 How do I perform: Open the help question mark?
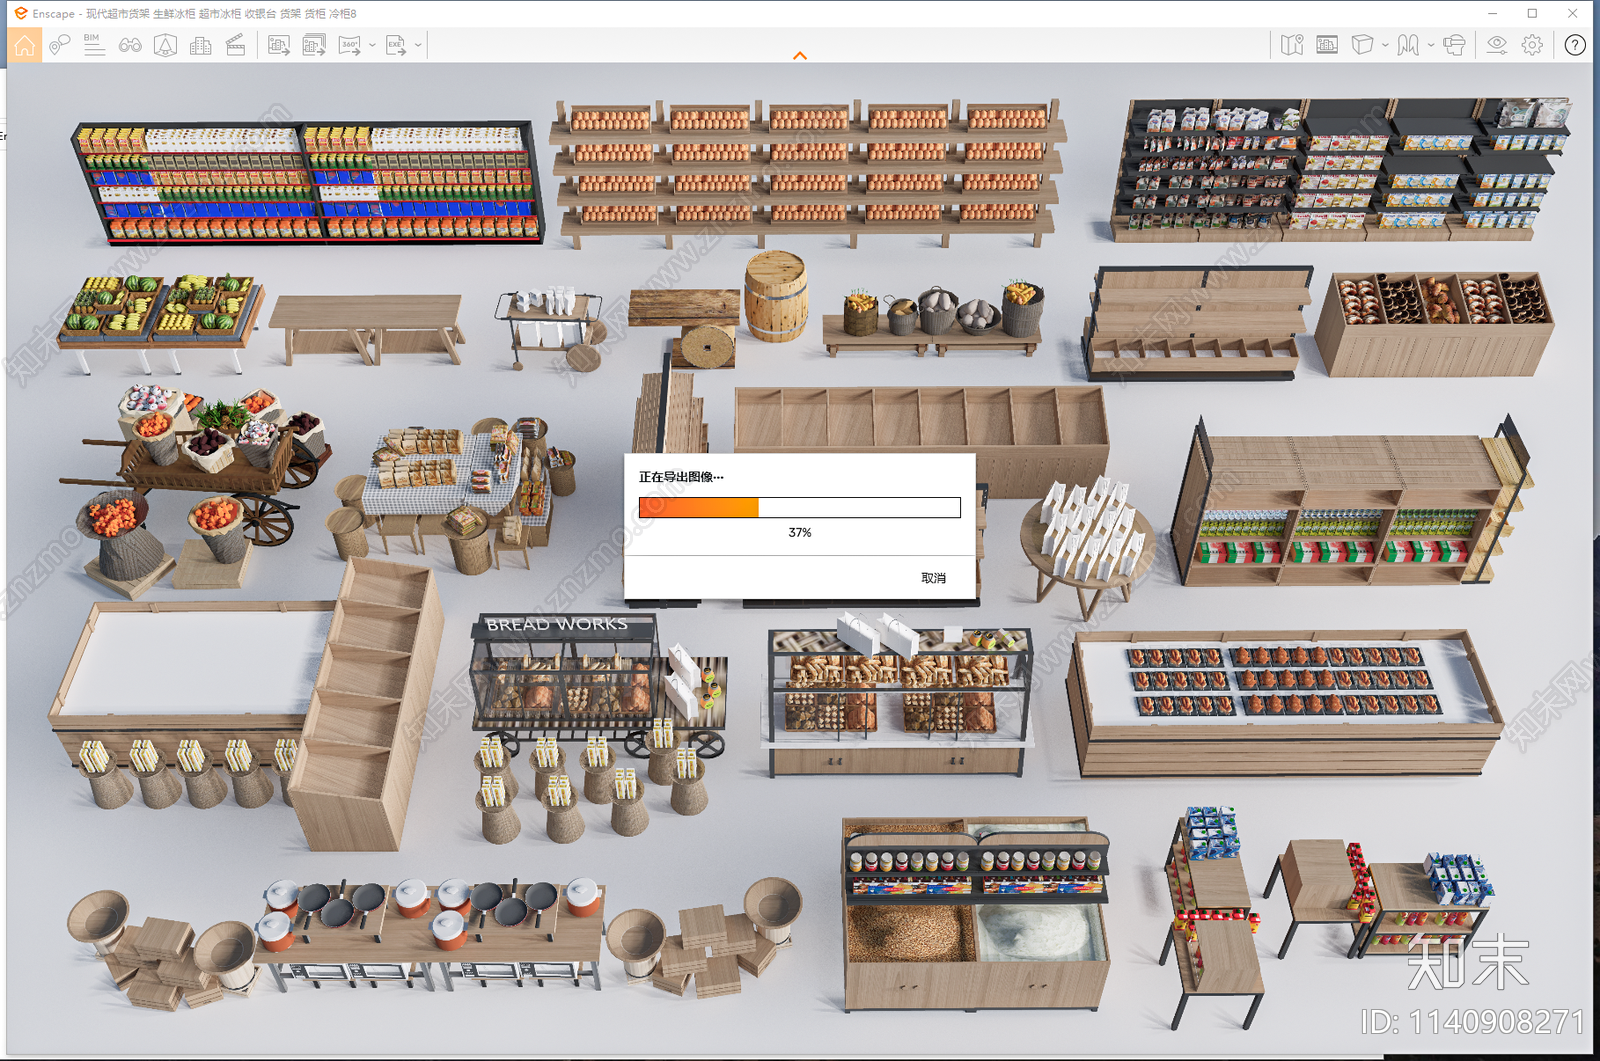coord(1575,45)
